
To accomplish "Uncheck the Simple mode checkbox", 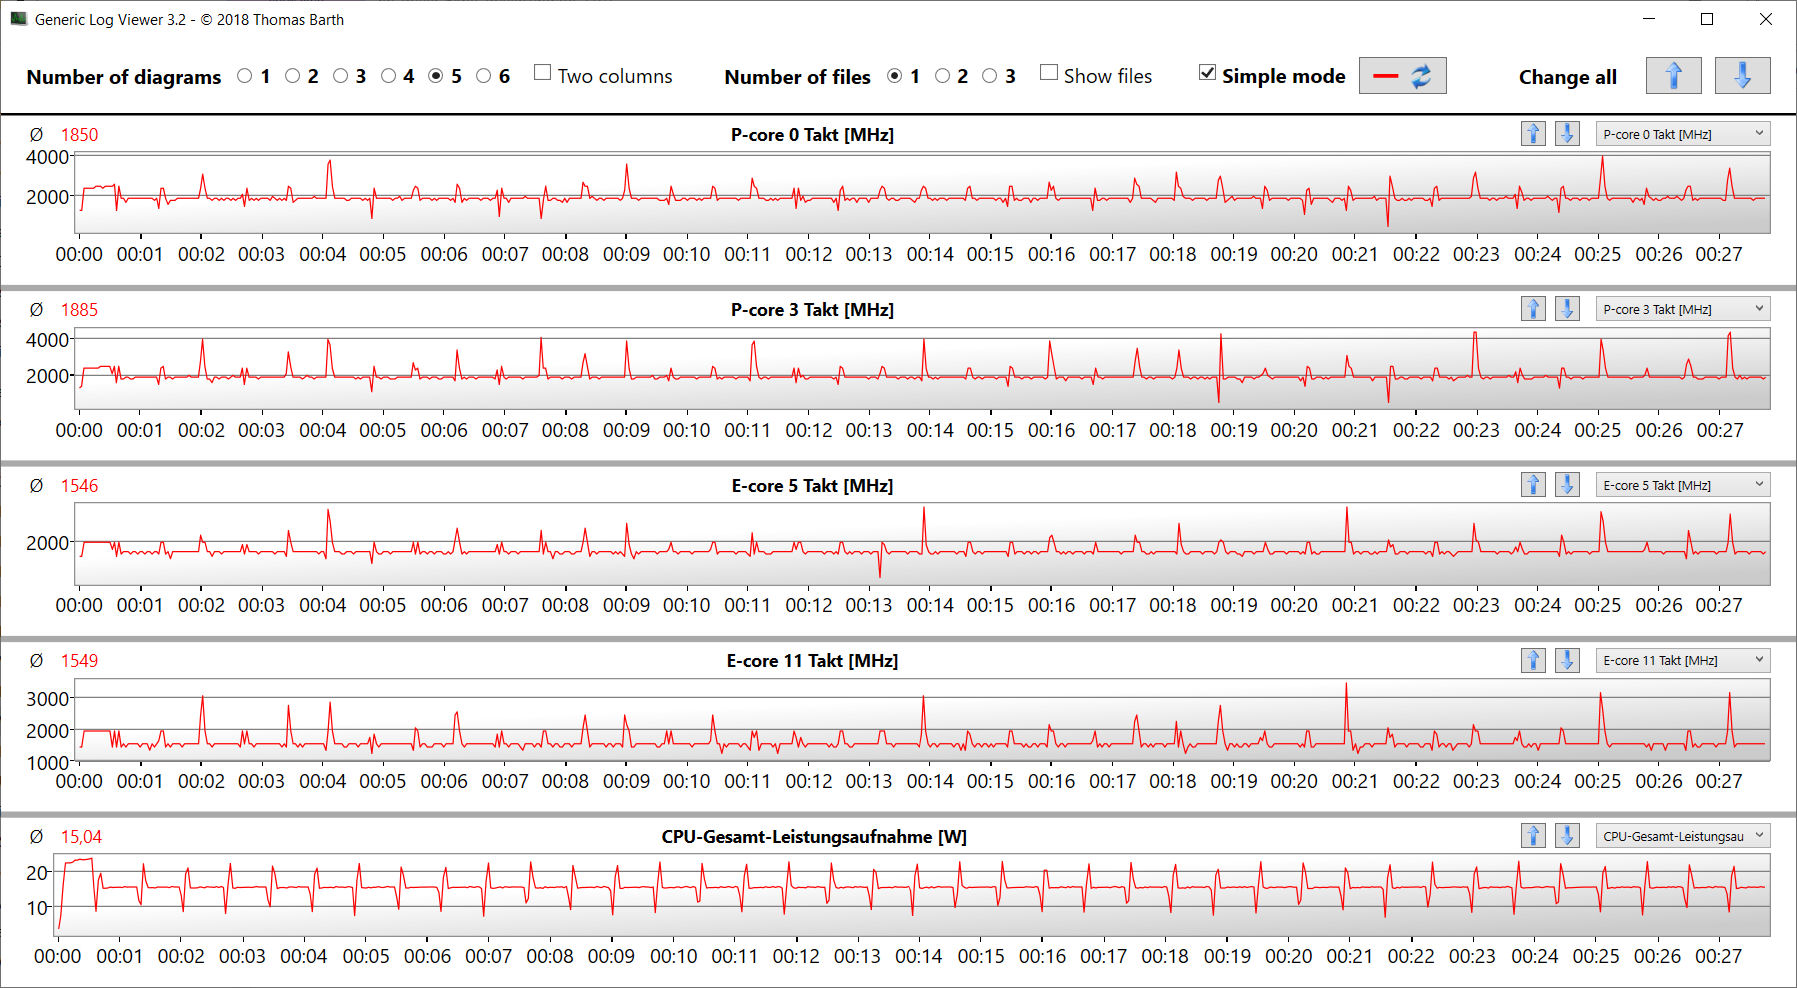I will 1208,73.
